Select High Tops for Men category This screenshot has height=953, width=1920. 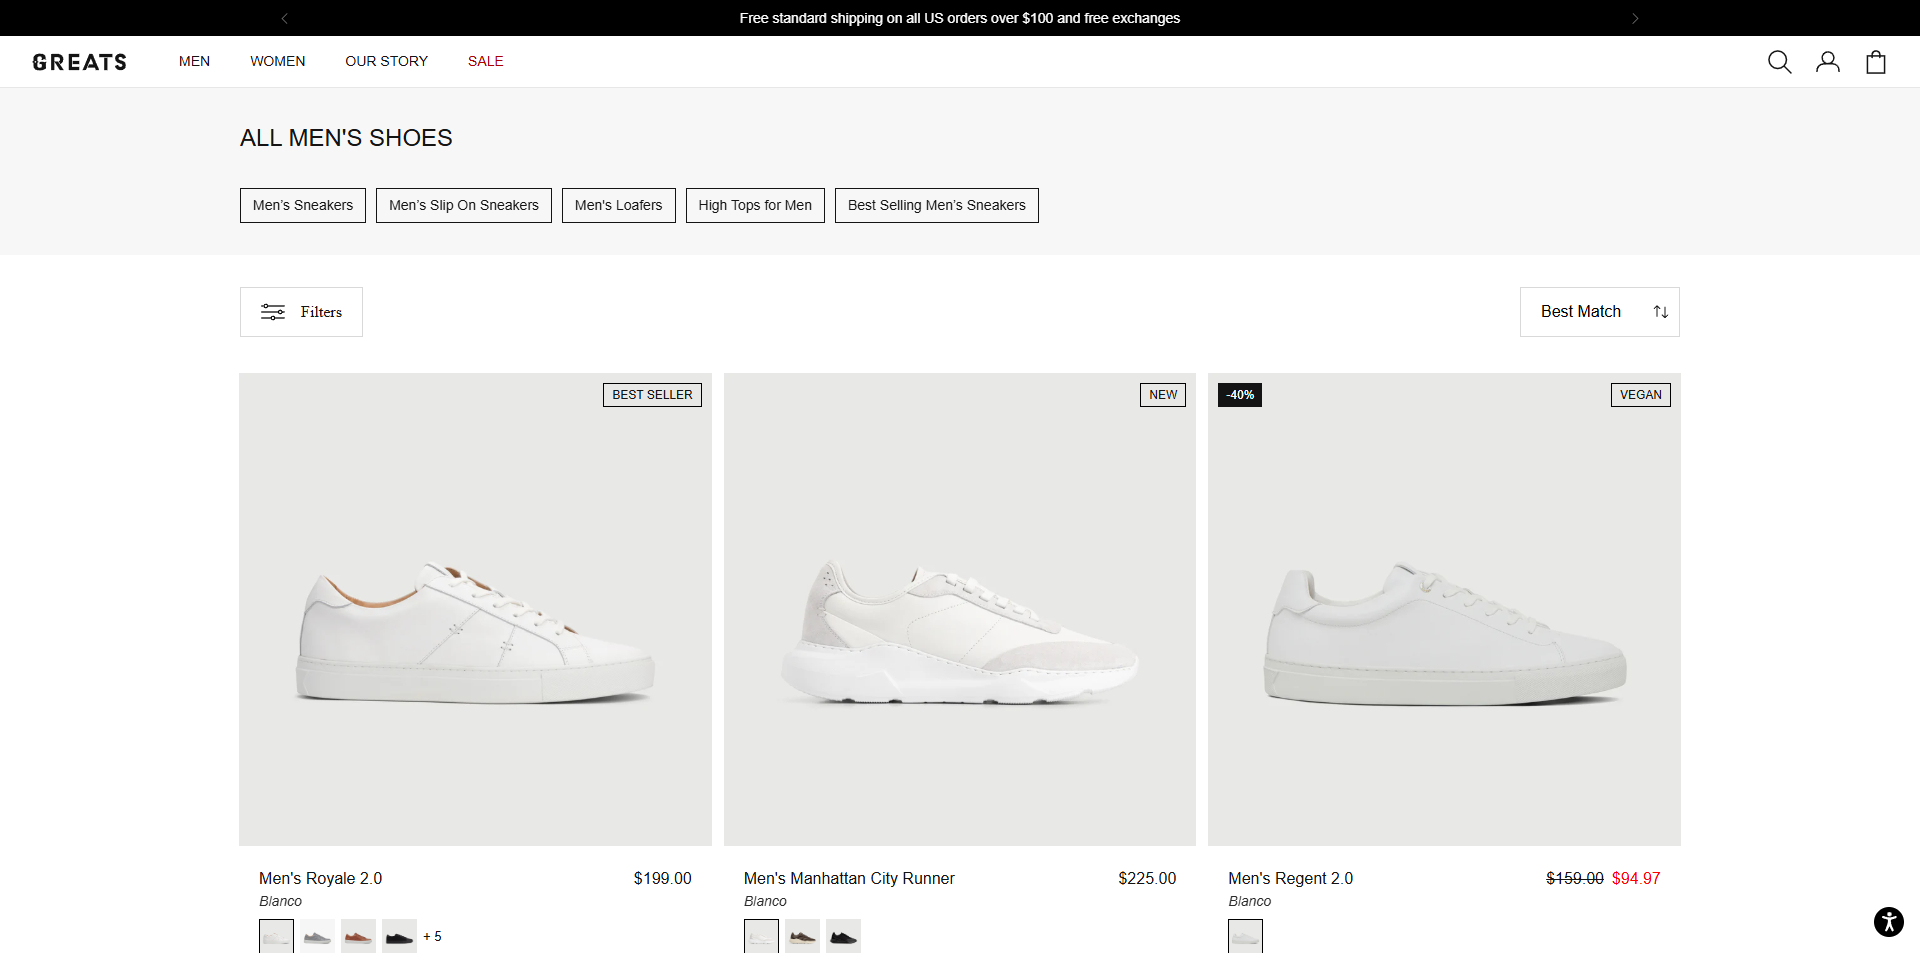pyautogui.click(x=755, y=205)
